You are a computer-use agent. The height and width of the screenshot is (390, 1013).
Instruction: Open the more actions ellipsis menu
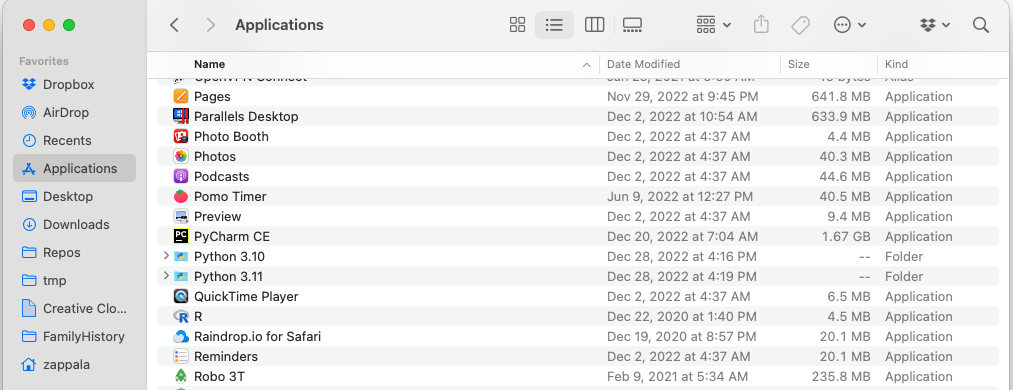(x=850, y=25)
